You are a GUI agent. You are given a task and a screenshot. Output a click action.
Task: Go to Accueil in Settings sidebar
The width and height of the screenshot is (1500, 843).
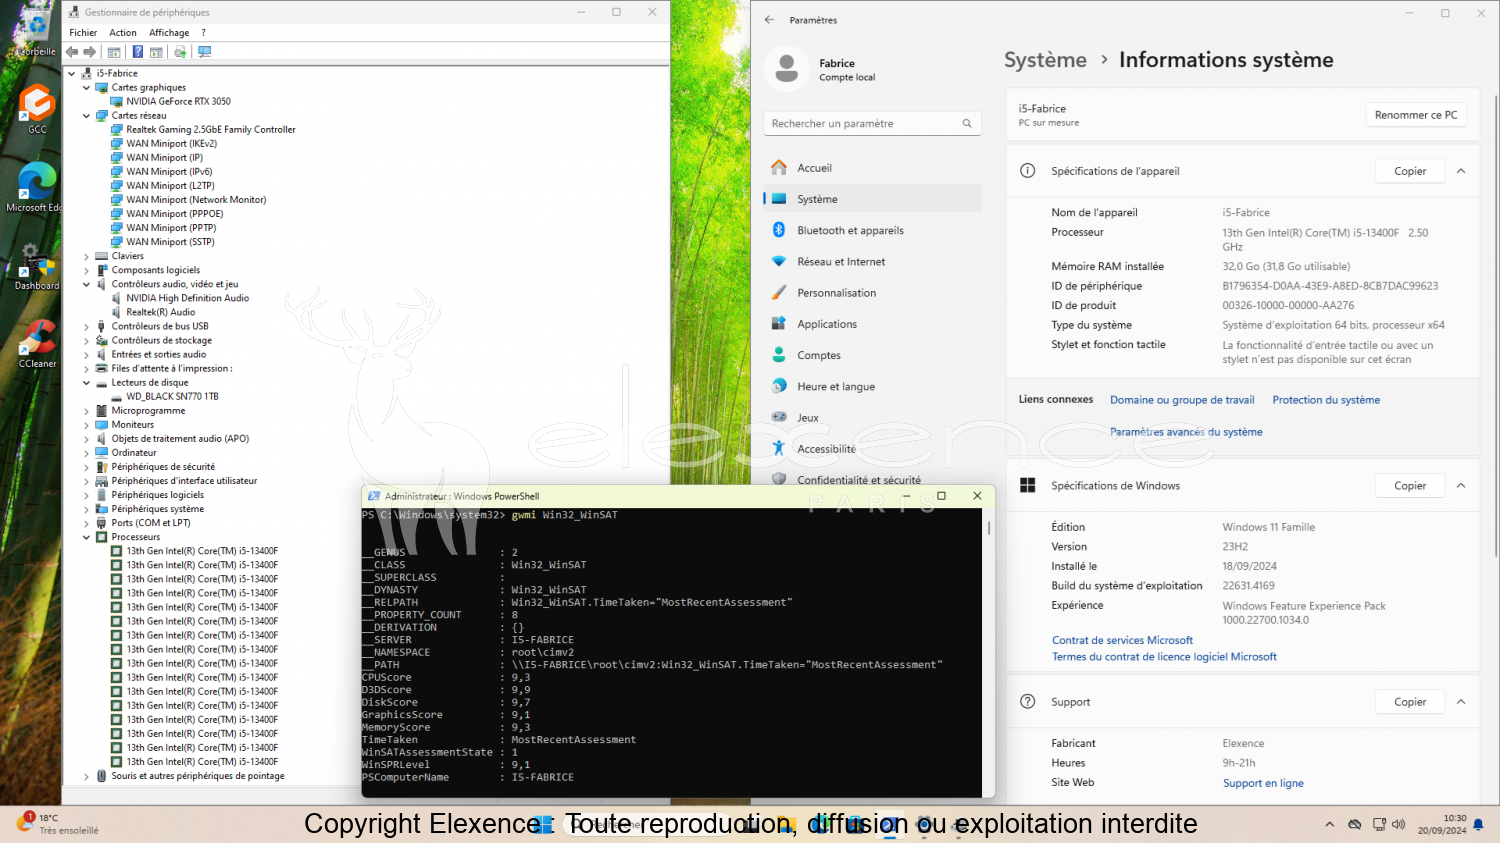872,168
